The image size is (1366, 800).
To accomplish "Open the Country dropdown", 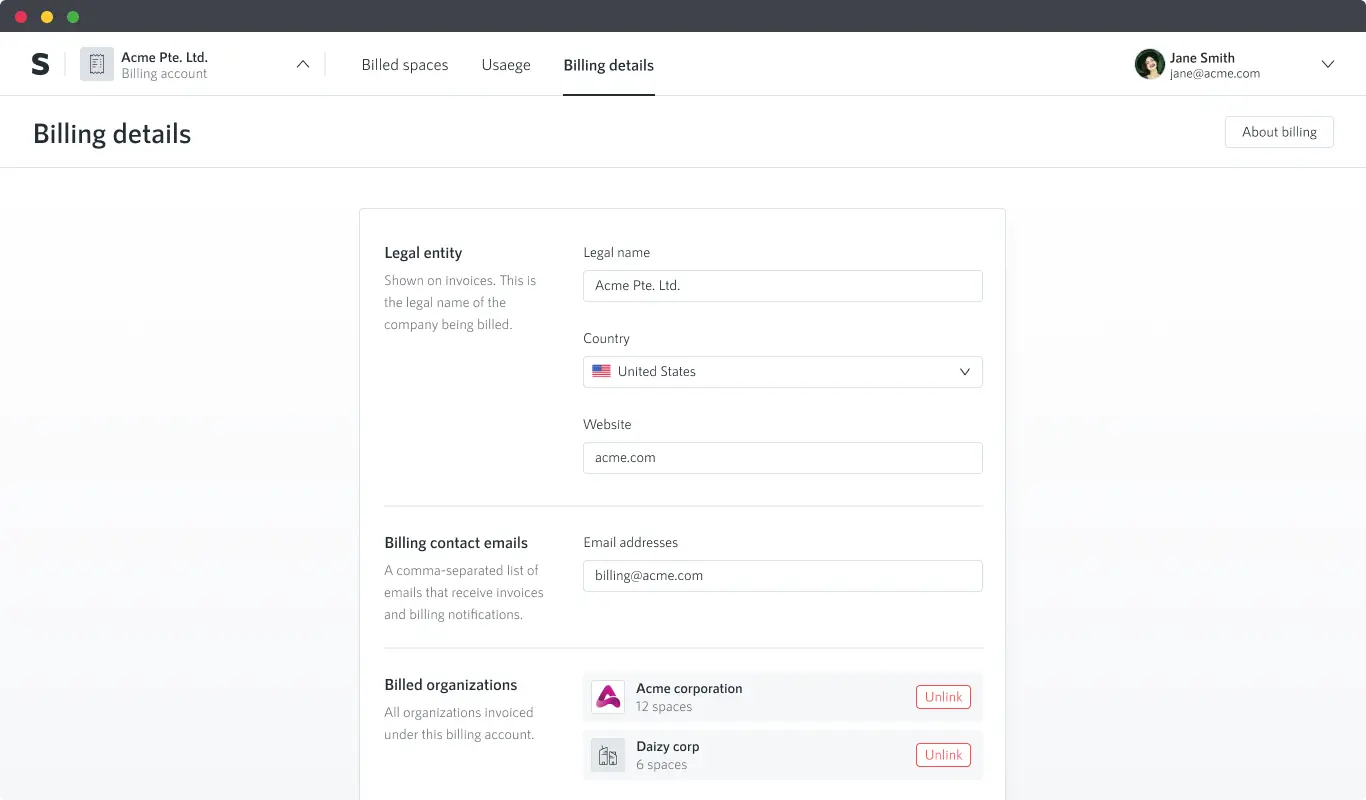I will pos(783,372).
